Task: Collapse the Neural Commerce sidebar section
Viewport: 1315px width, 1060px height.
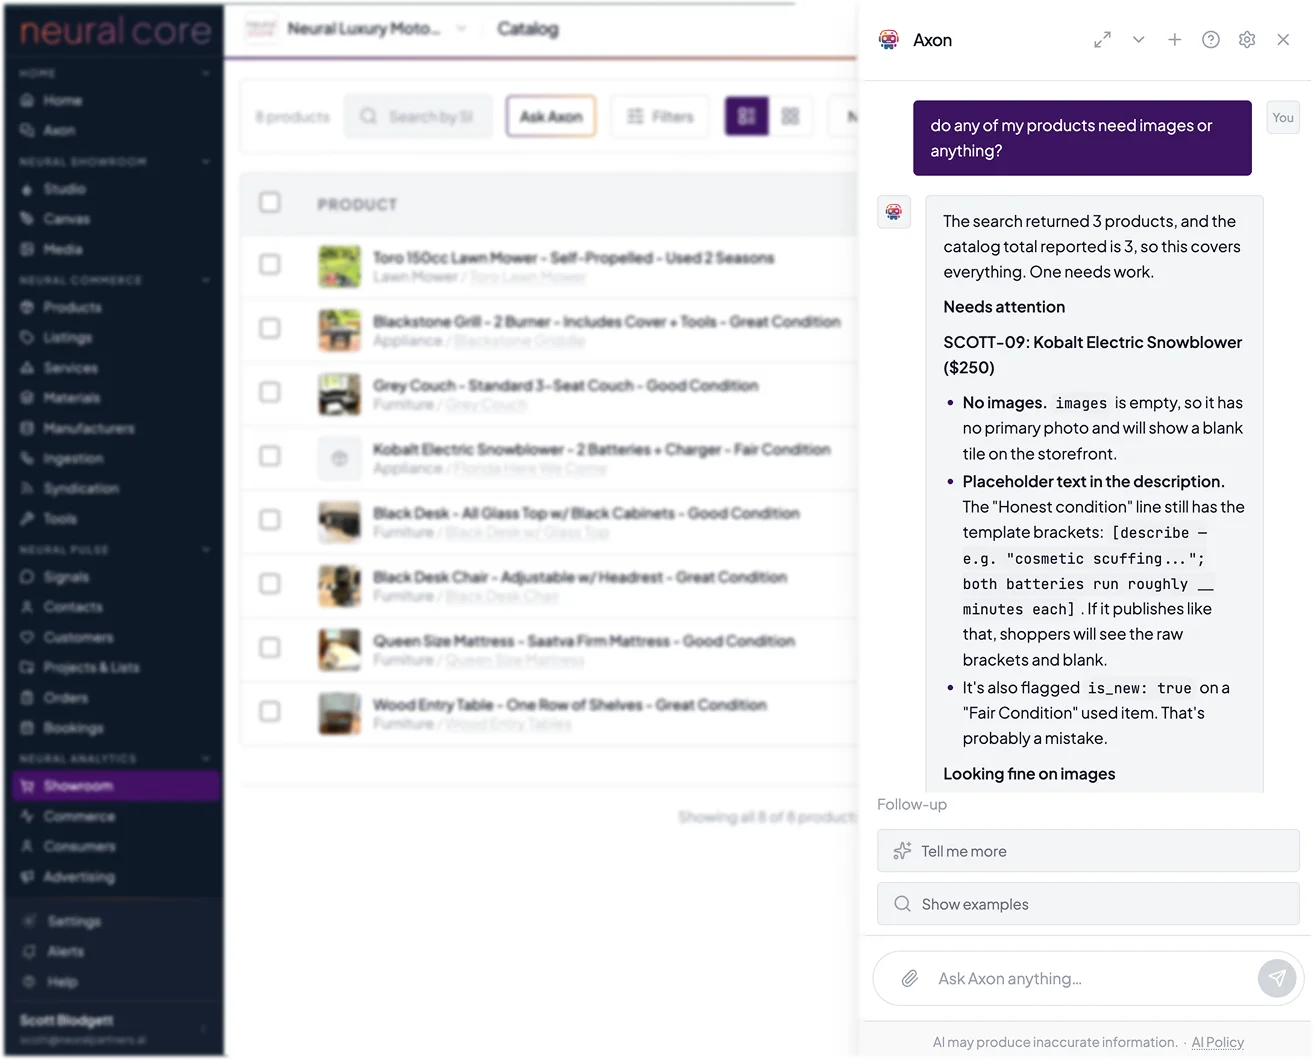Action: [x=206, y=280]
